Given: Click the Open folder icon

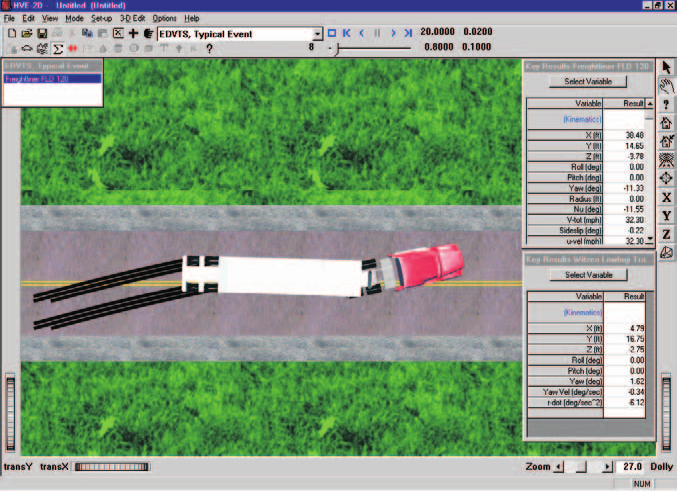Looking at the screenshot, I should (27, 34).
